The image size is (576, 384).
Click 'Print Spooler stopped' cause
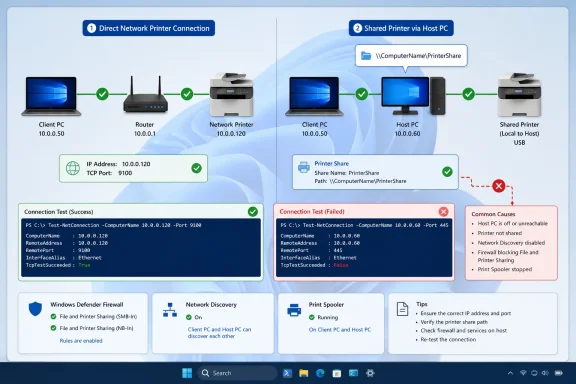click(x=505, y=269)
